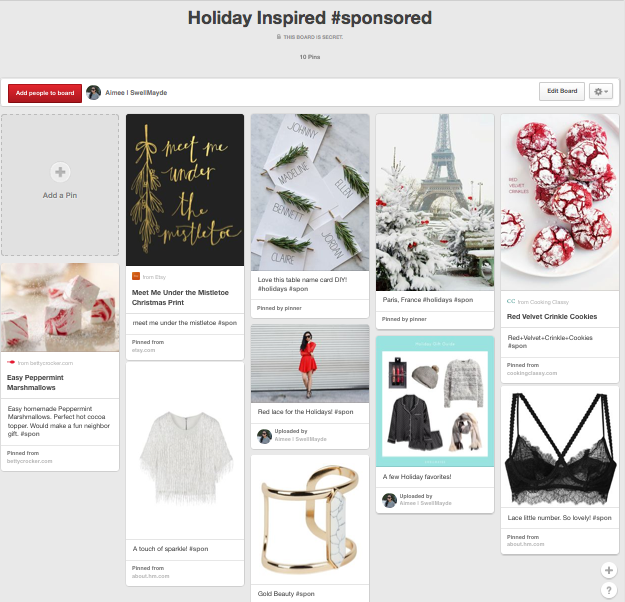Screen dimensions: 625x602
Task: Click the Cooking Classy CC source icon
Action: 511,301
